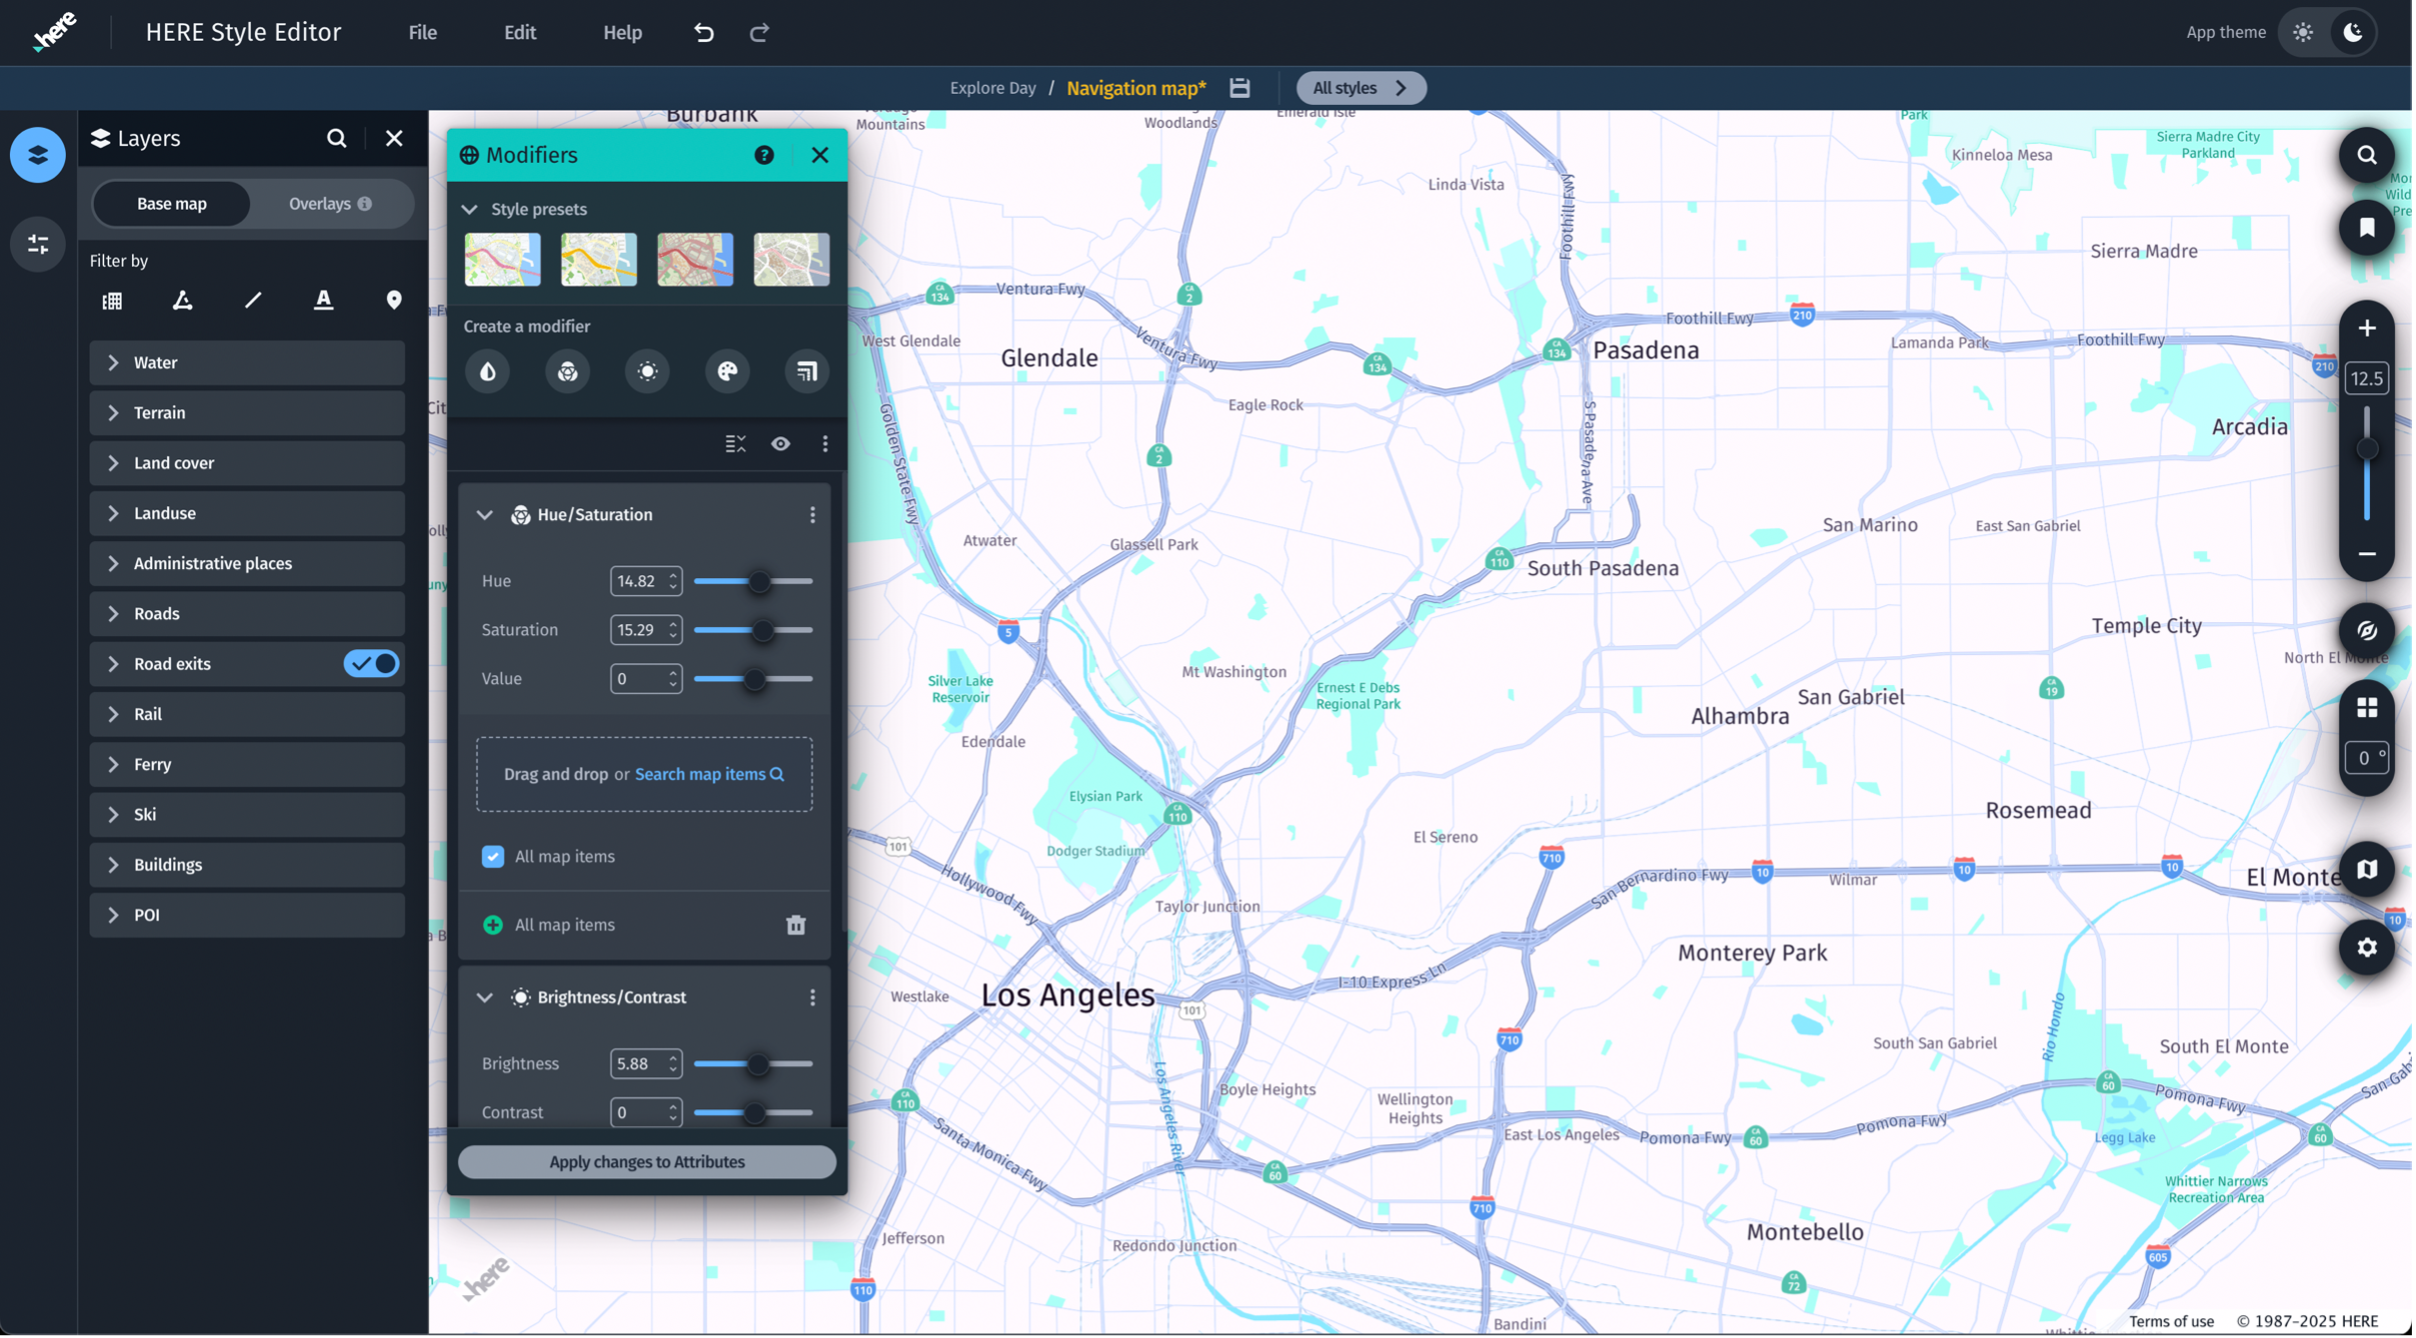This screenshot has height=1338, width=2416.
Task: Click Apply changes to Attributes button
Action: pos(646,1162)
